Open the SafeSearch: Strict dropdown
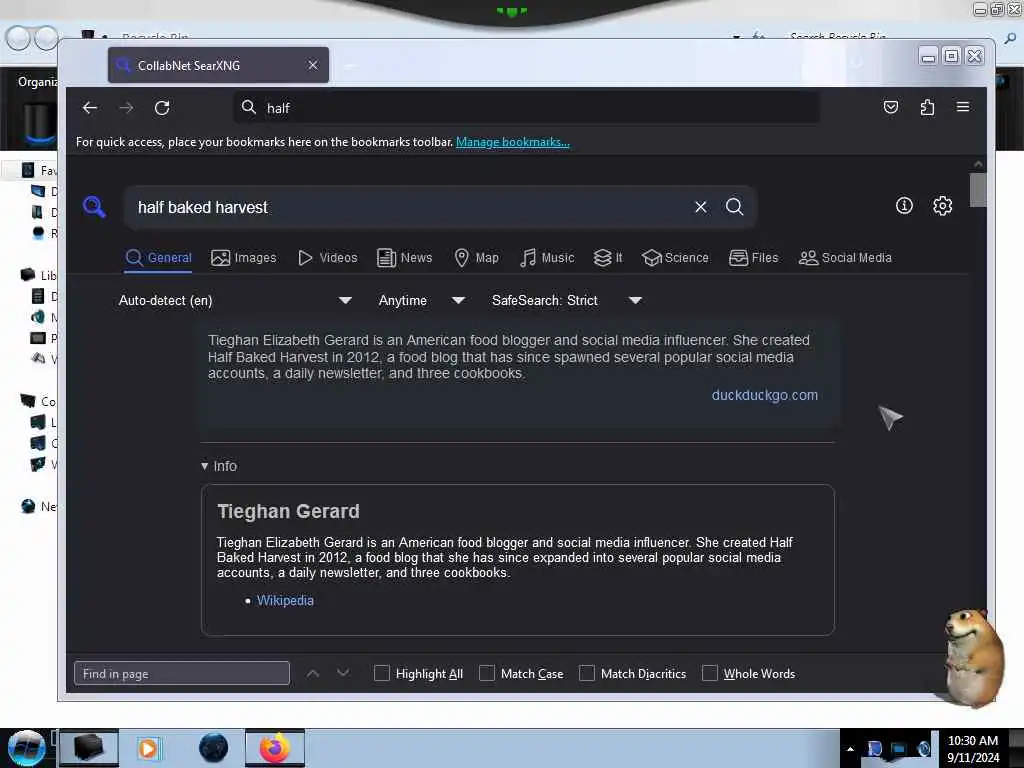 567,300
